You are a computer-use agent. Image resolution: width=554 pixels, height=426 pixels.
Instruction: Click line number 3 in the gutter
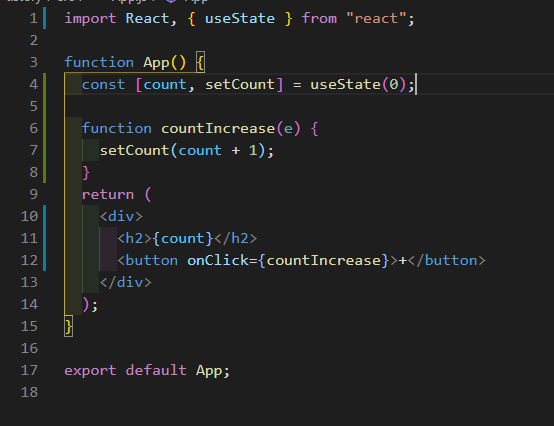coord(34,62)
